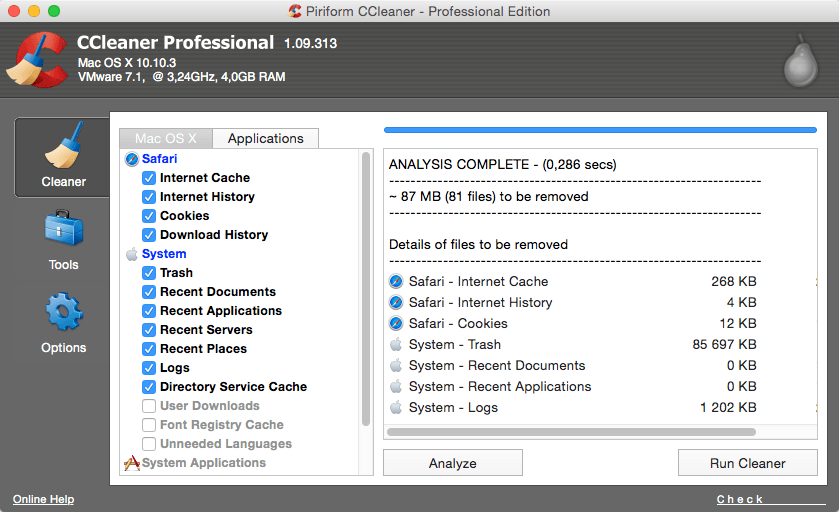Click the analysis progress bar
The height and width of the screenshot is (512, 839).
point(600,129)
